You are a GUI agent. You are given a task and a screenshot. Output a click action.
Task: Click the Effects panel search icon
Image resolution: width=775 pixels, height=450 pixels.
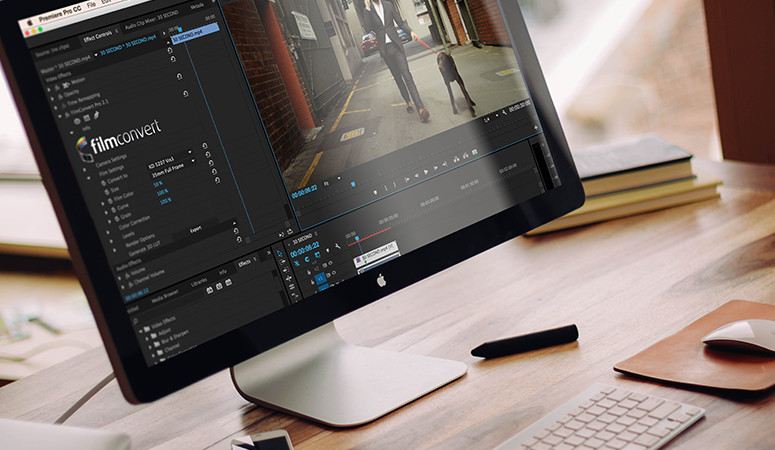pyautogui.click(x=135, y=321)
